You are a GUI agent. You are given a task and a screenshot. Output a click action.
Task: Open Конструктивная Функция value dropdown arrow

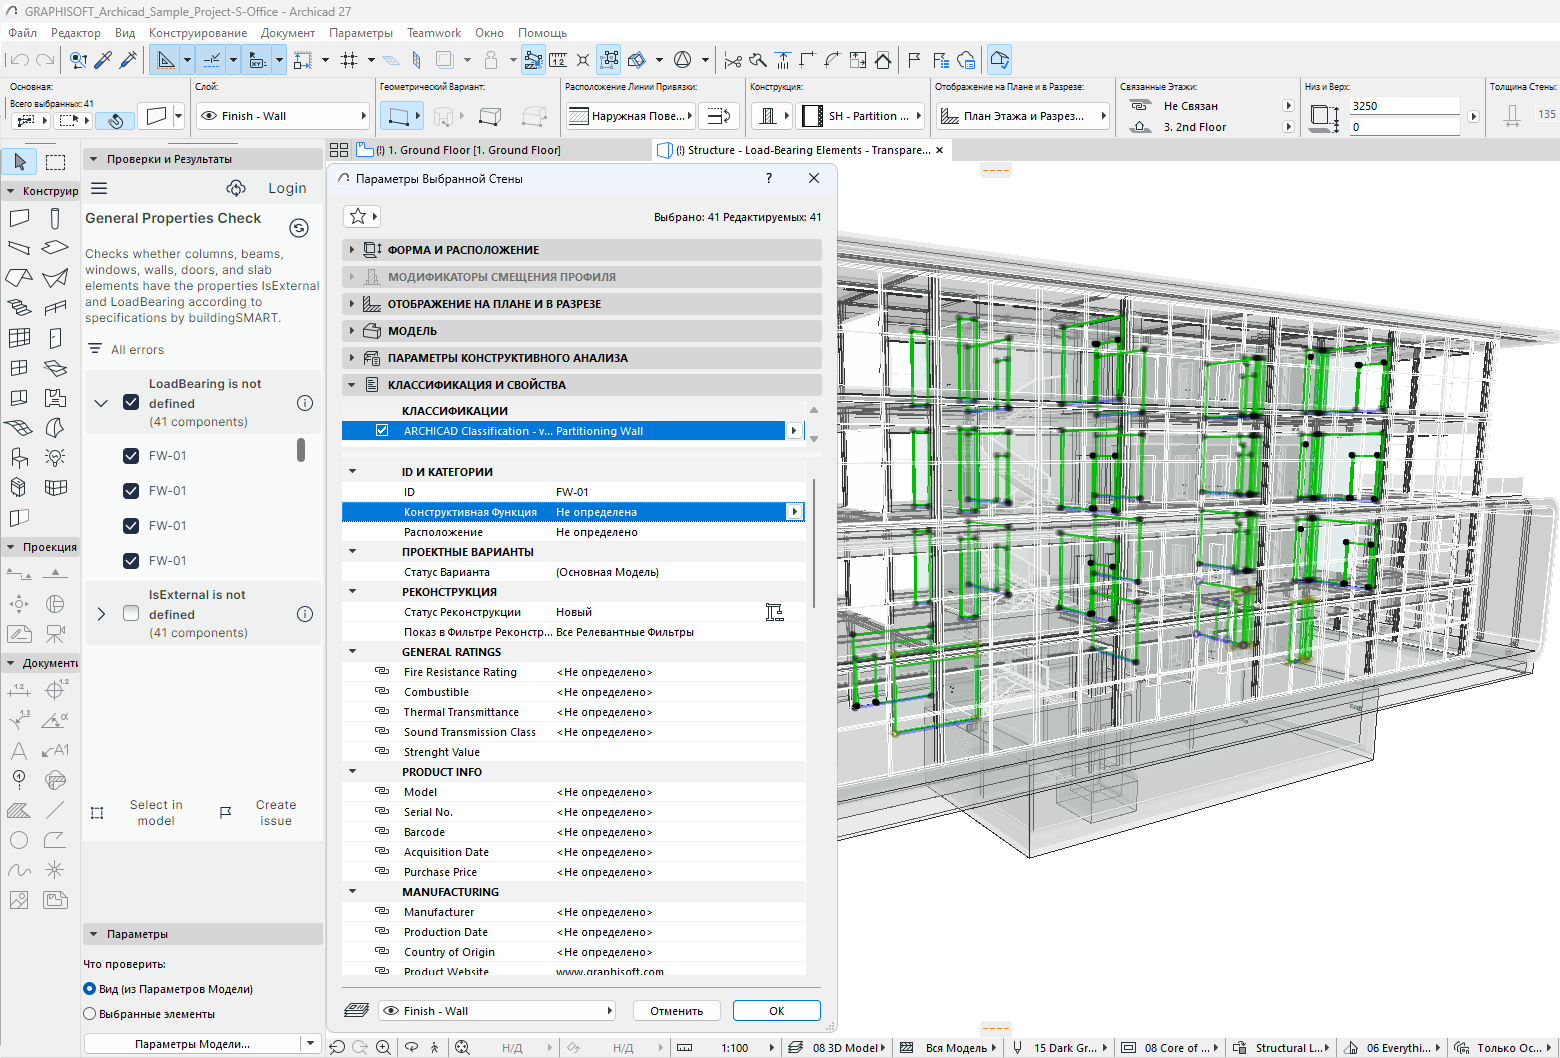click(x=795, y=512)
